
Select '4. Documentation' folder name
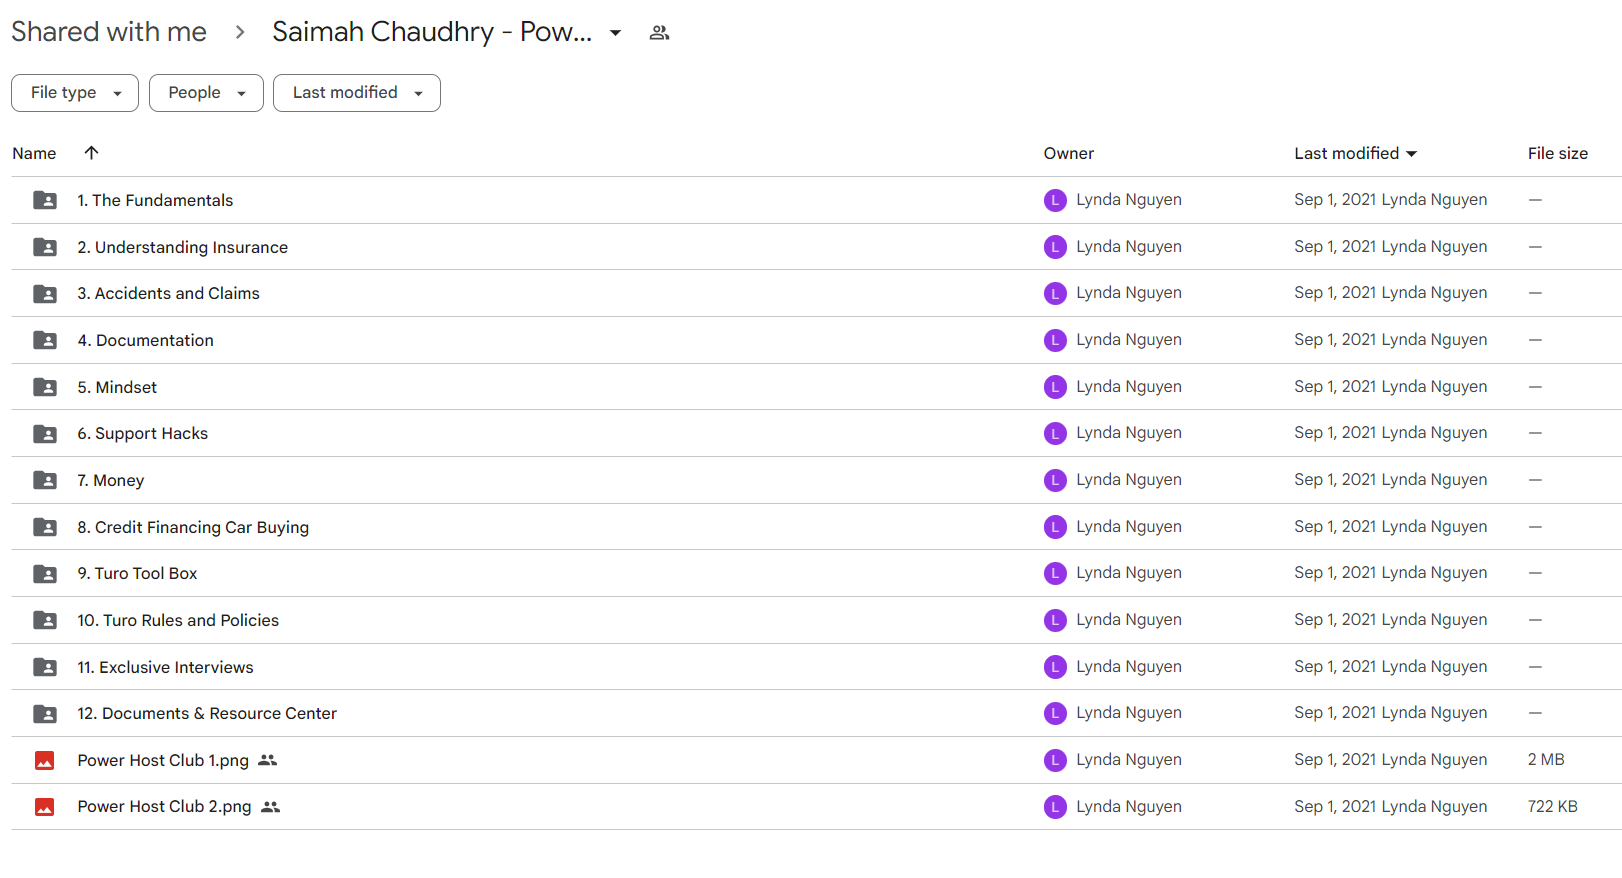tap(145, 341)
